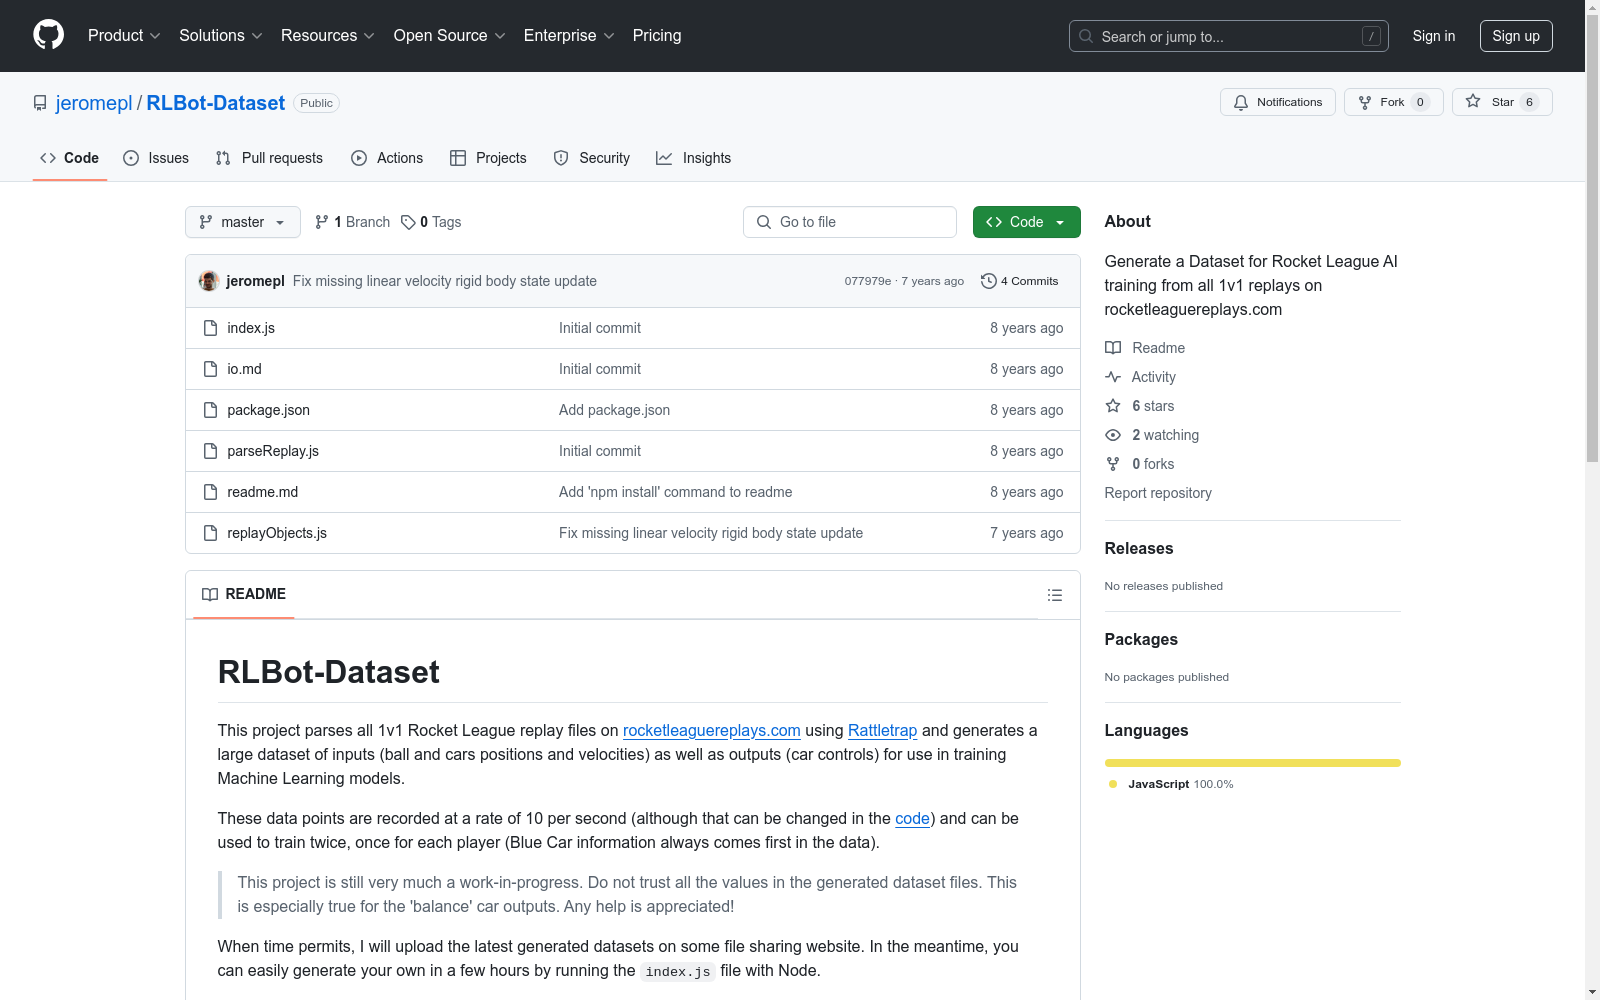Open the README outline list icon
Image resolution: width=1600 pixels, height=1000 pixels.
click(x=1055, y=595)
